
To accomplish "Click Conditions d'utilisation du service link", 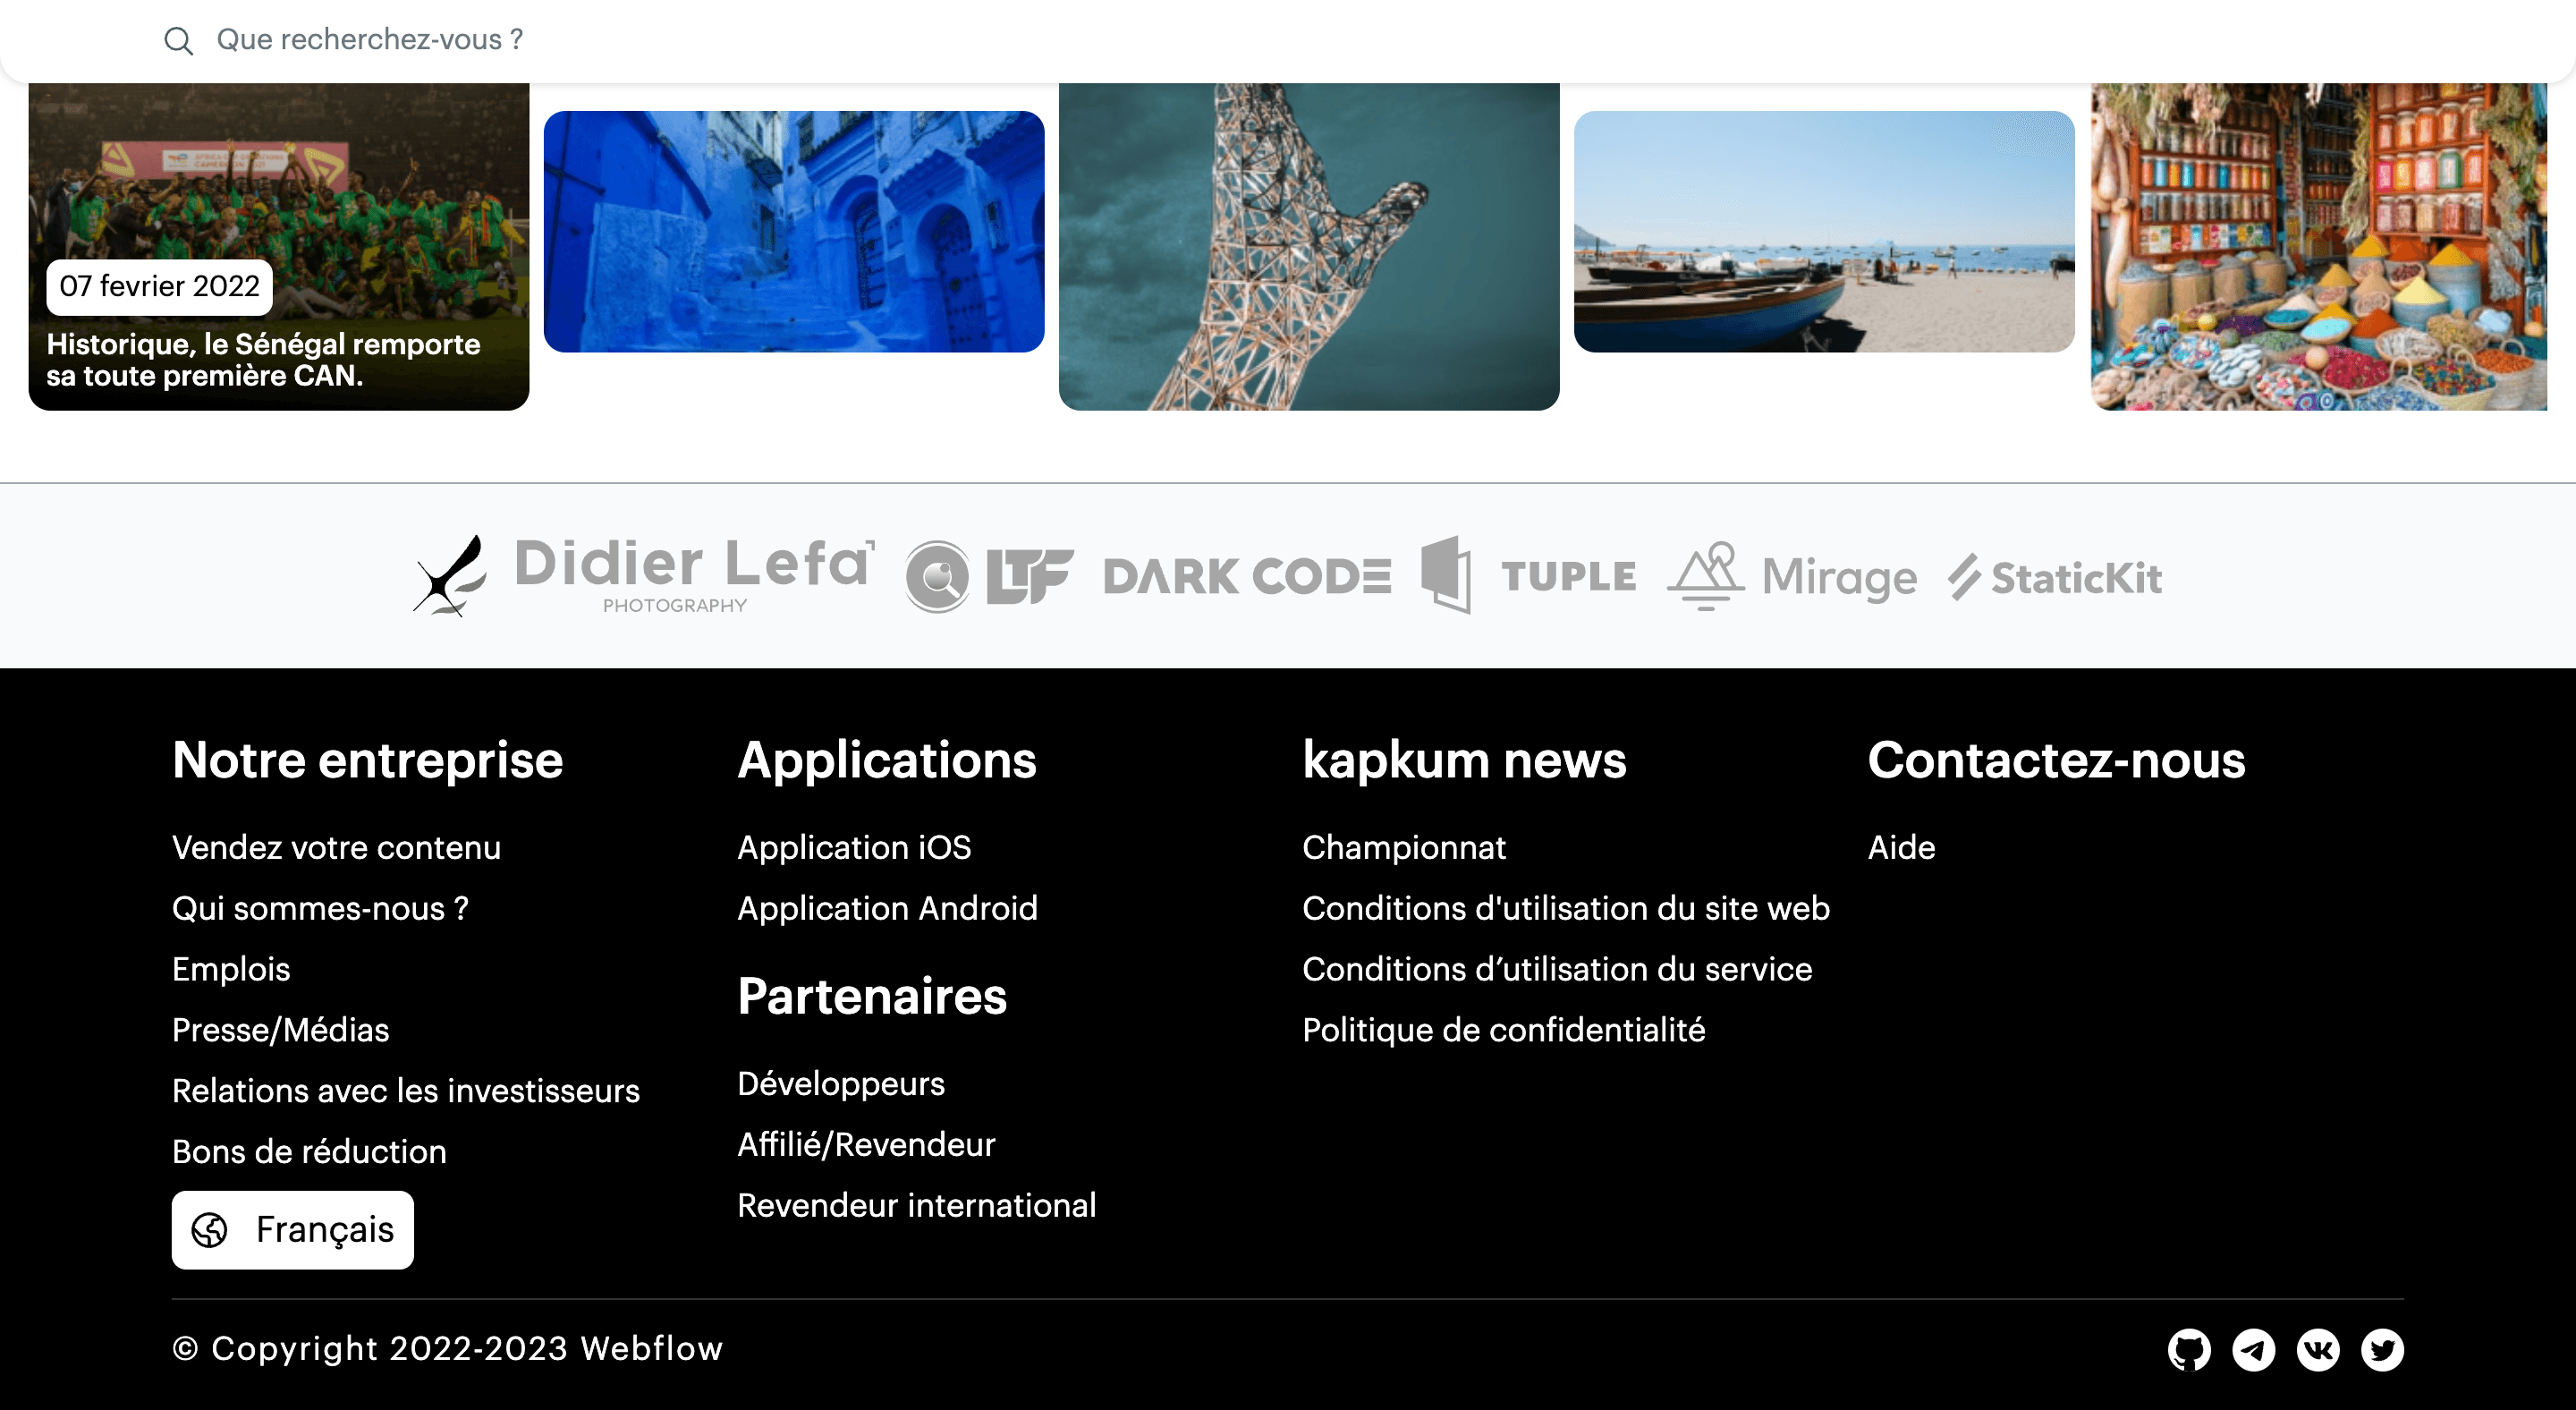I will (x=1557, y=969).
